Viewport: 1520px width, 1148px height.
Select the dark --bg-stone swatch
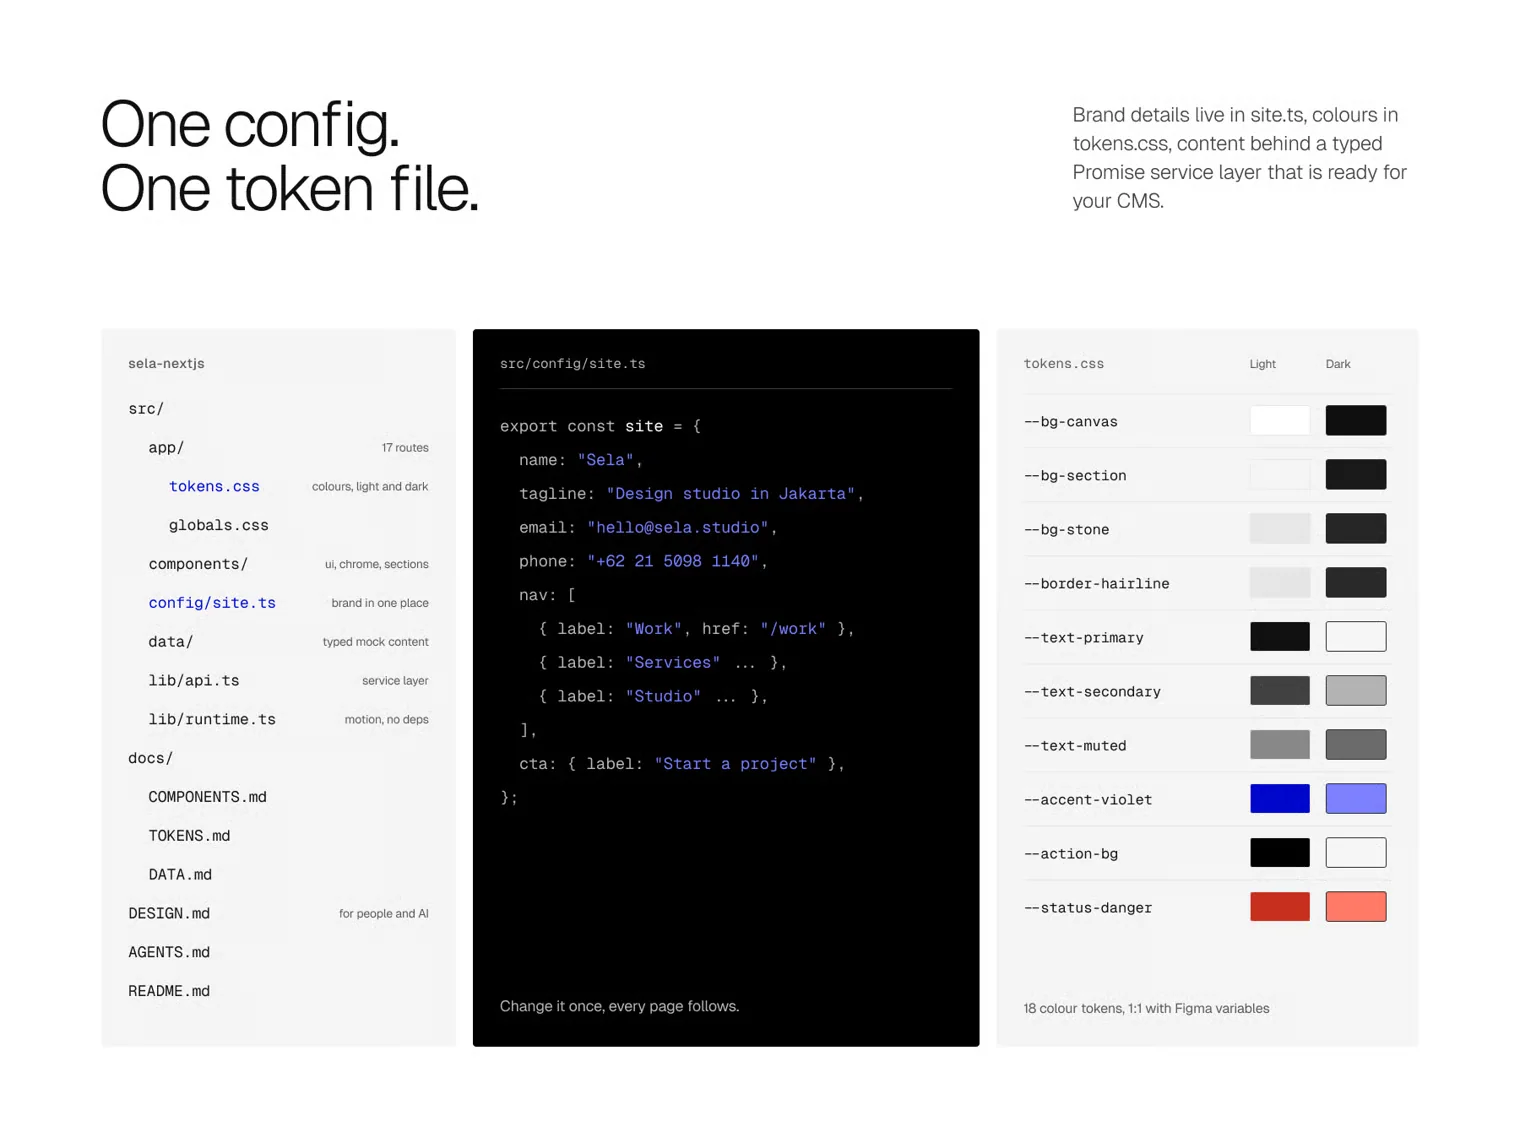1356,529
